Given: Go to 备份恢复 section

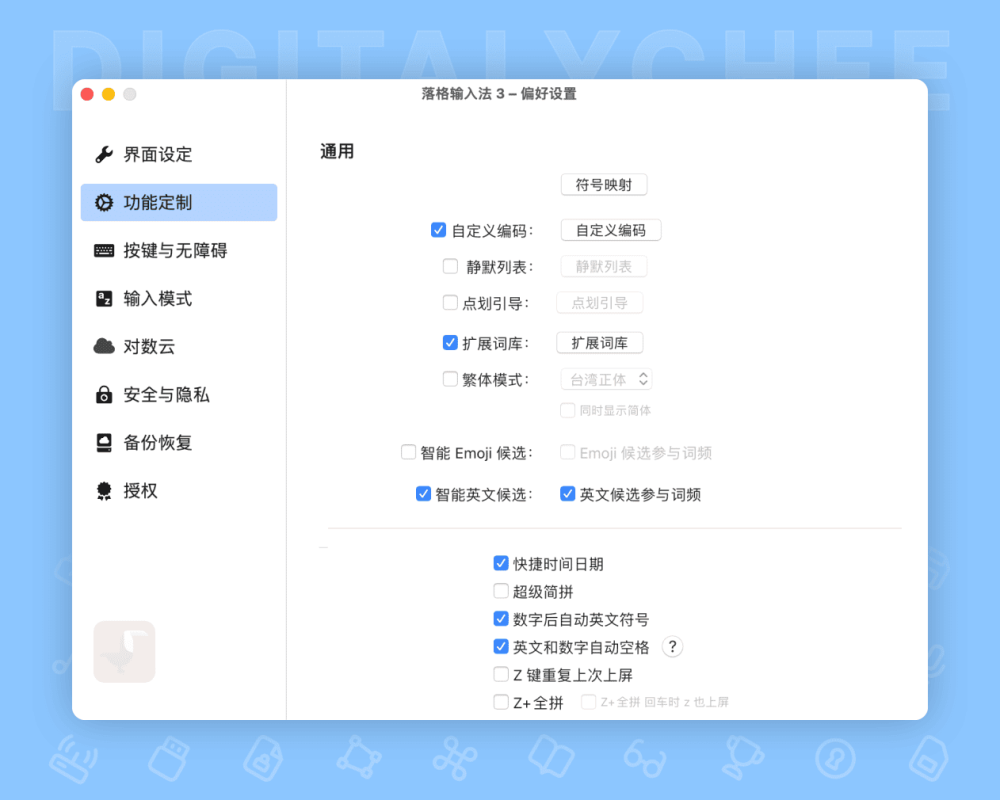Looking at the screenshot, I should coord(179,442).
